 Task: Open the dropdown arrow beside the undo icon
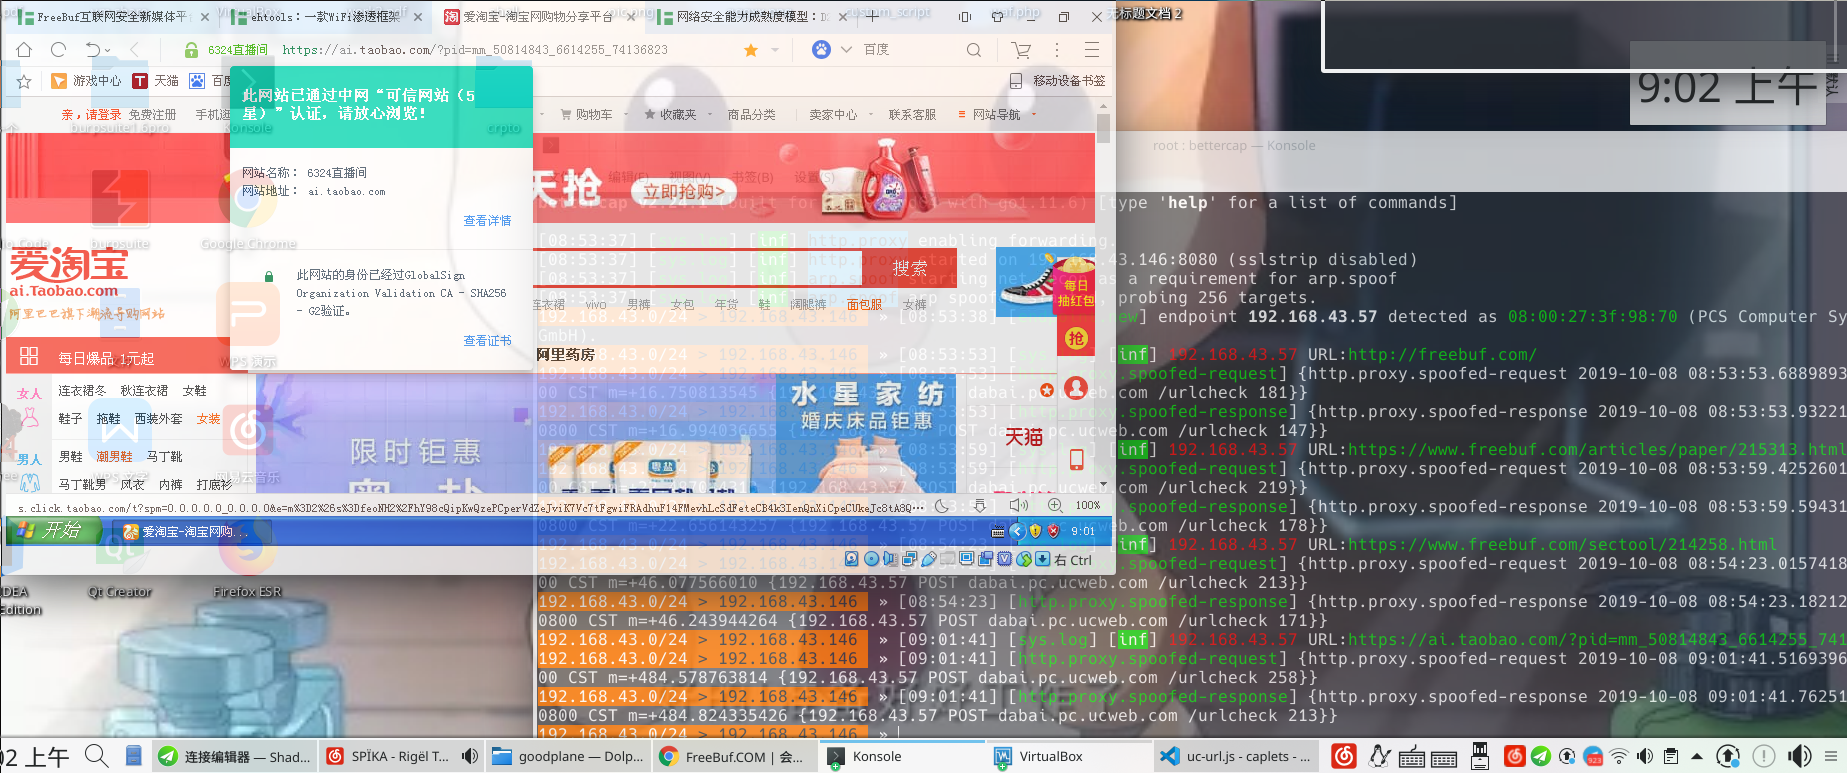(x=108, y=50)
